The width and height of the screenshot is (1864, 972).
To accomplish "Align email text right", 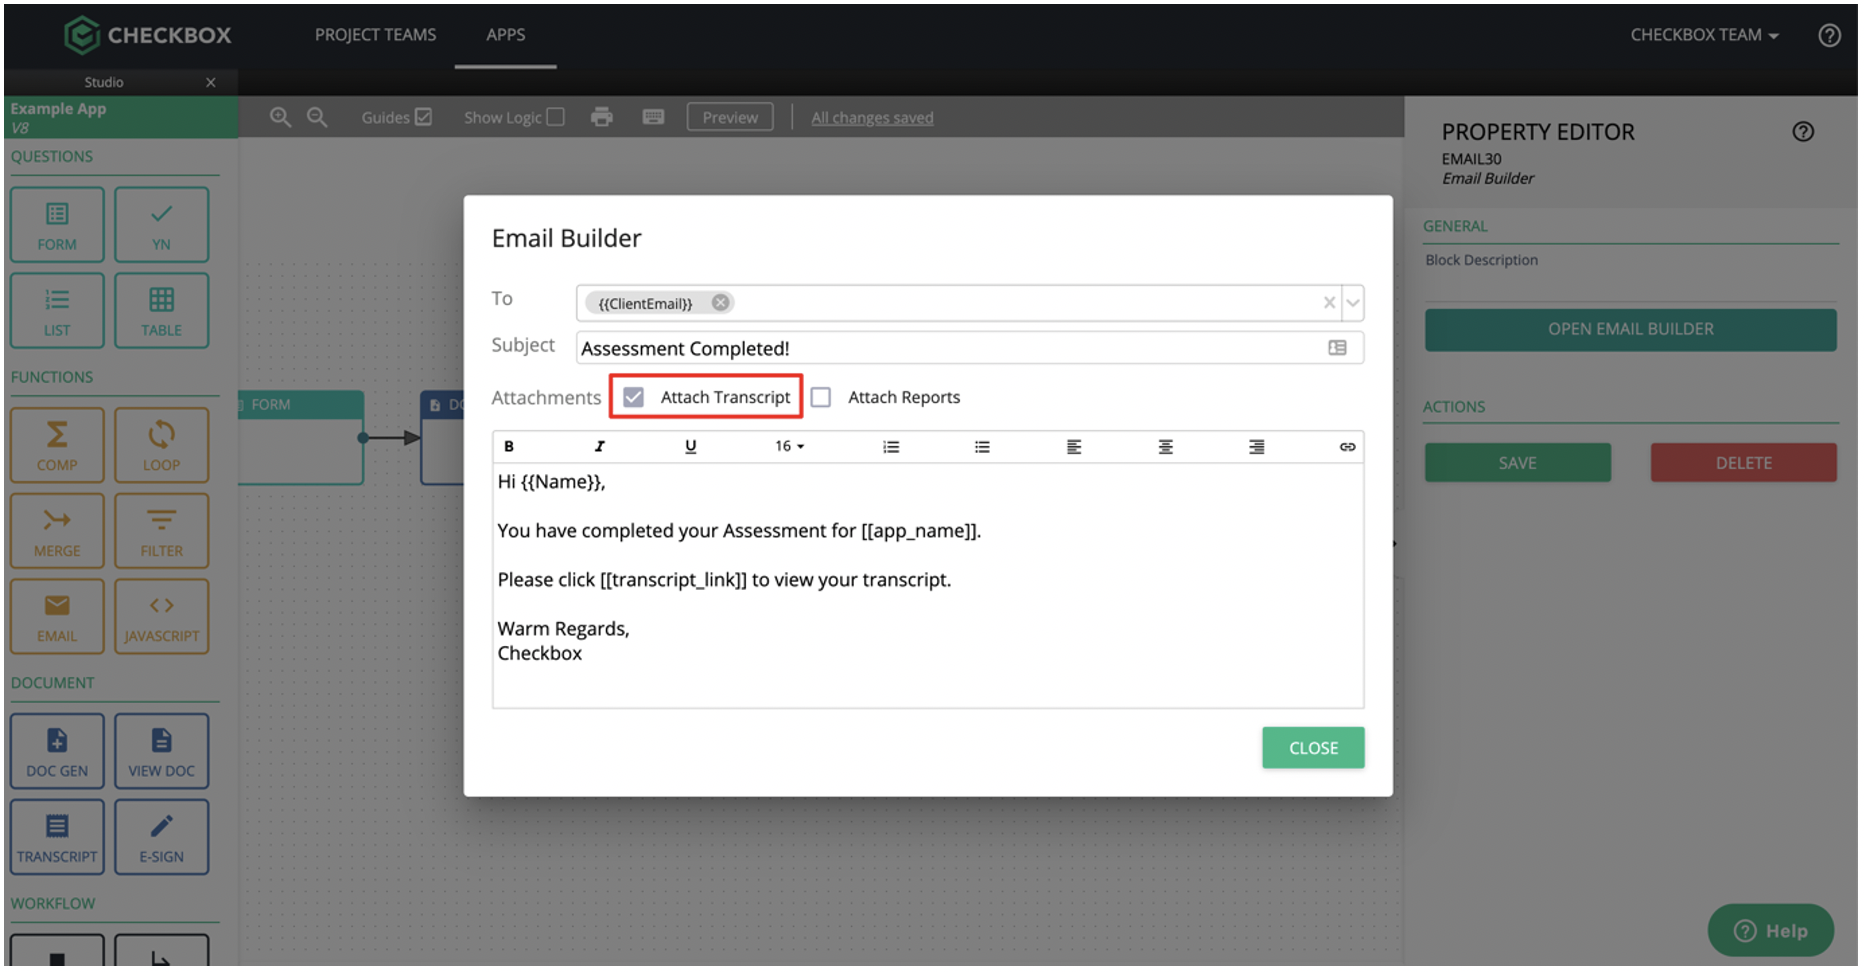I will click(1257, 447).
